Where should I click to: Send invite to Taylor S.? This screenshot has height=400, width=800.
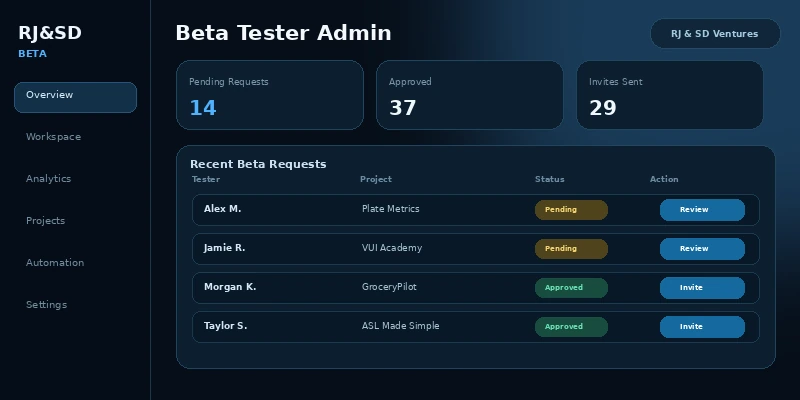click(702, 327)
